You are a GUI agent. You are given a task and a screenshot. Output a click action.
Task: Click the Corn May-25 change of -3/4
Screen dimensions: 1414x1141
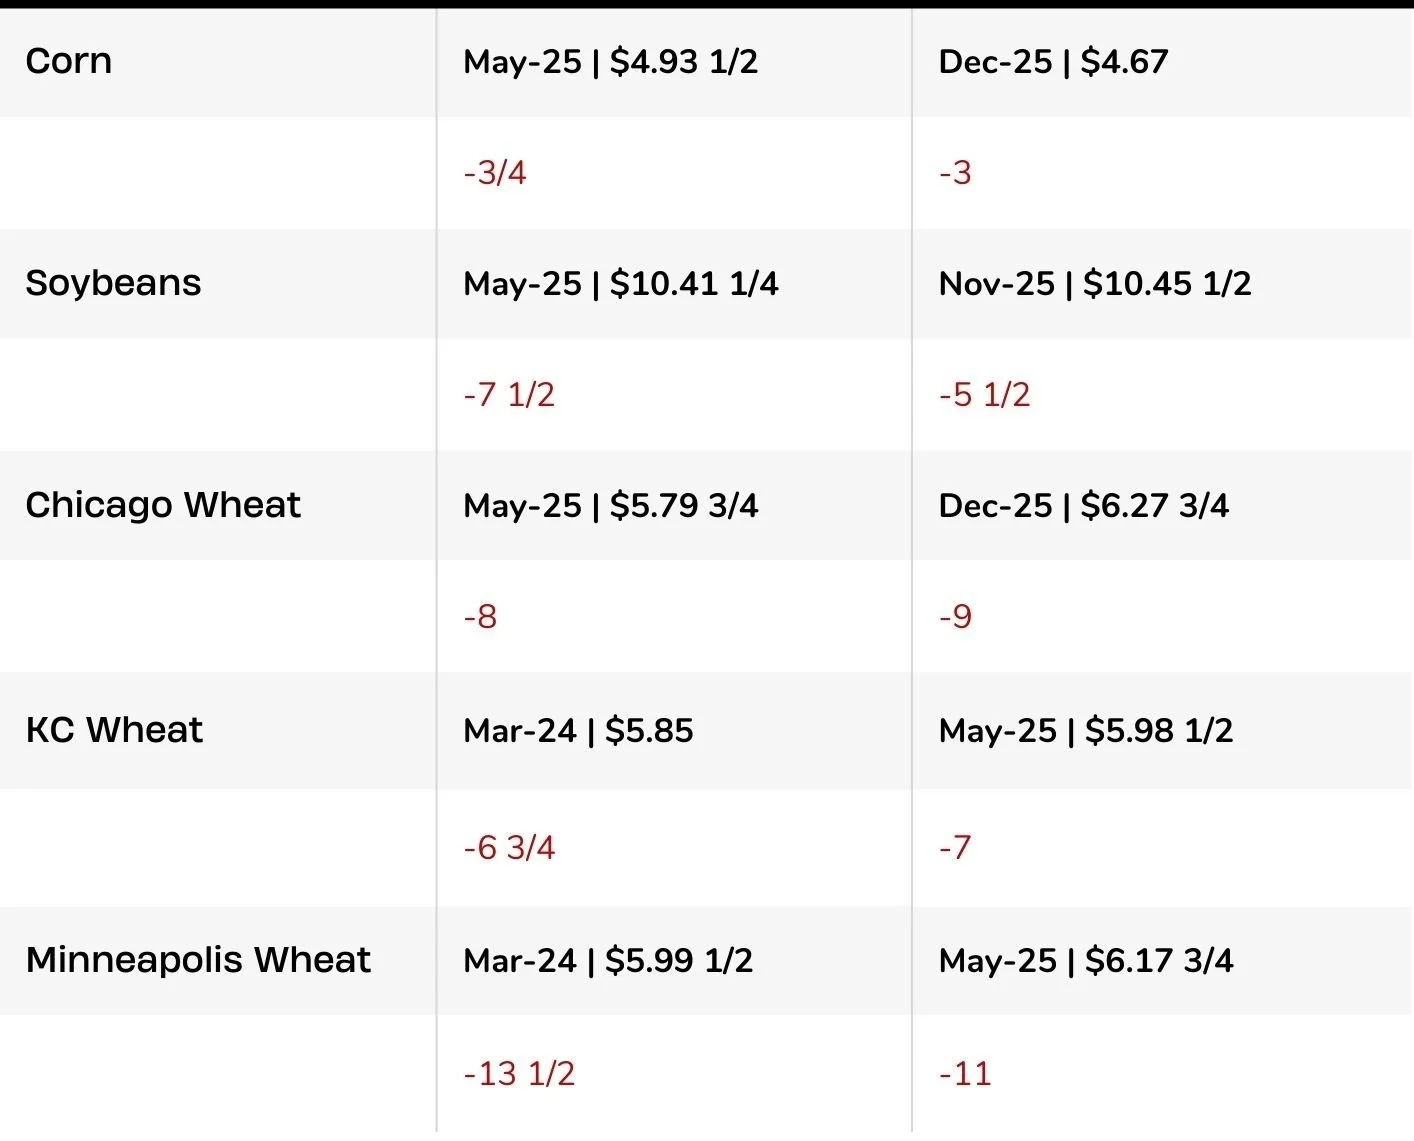pyautogui.click(x=495, y=173)
